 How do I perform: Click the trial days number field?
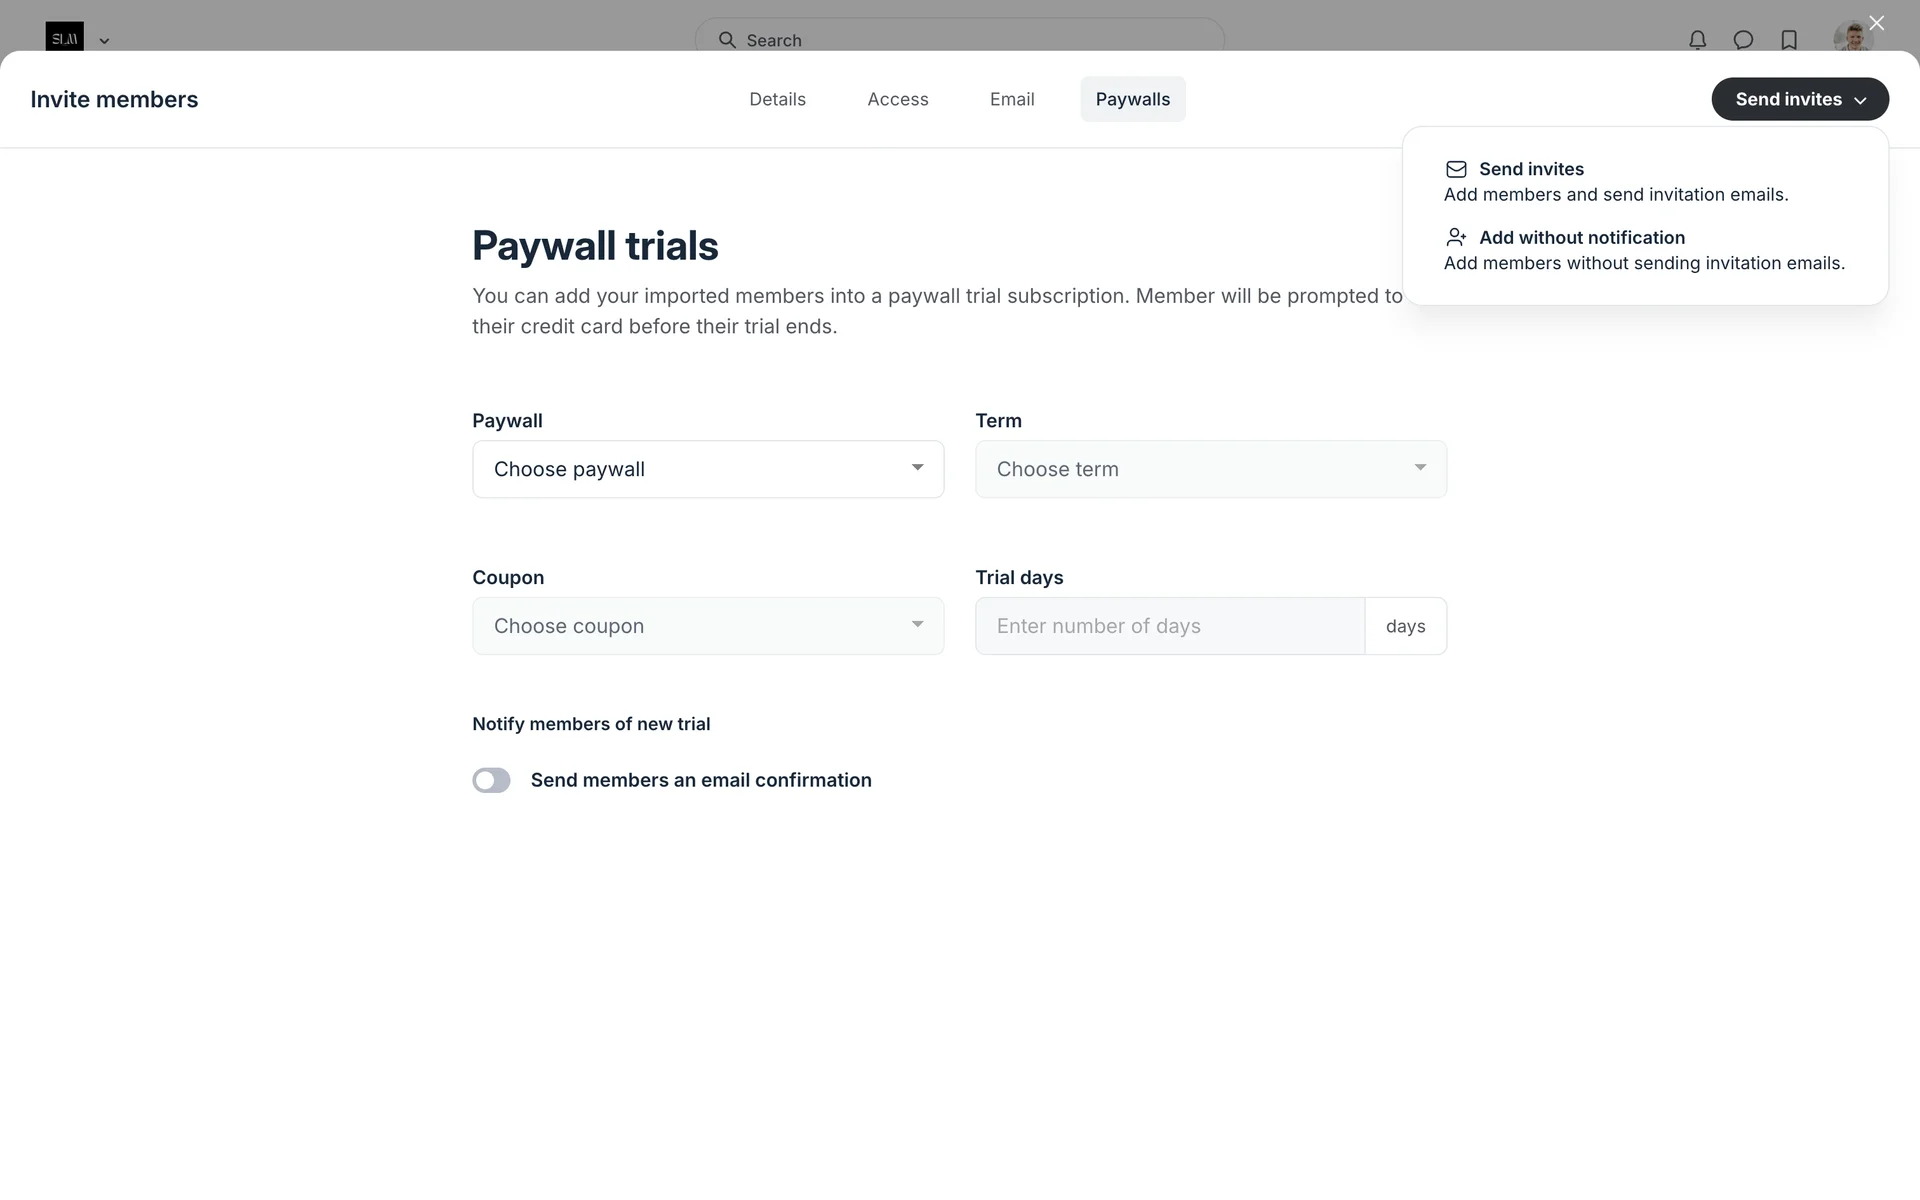pos(1169,626)
